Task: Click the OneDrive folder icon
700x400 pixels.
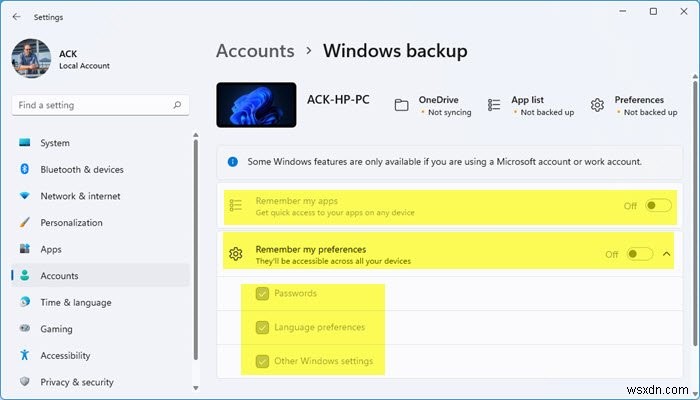Action: 401,105
